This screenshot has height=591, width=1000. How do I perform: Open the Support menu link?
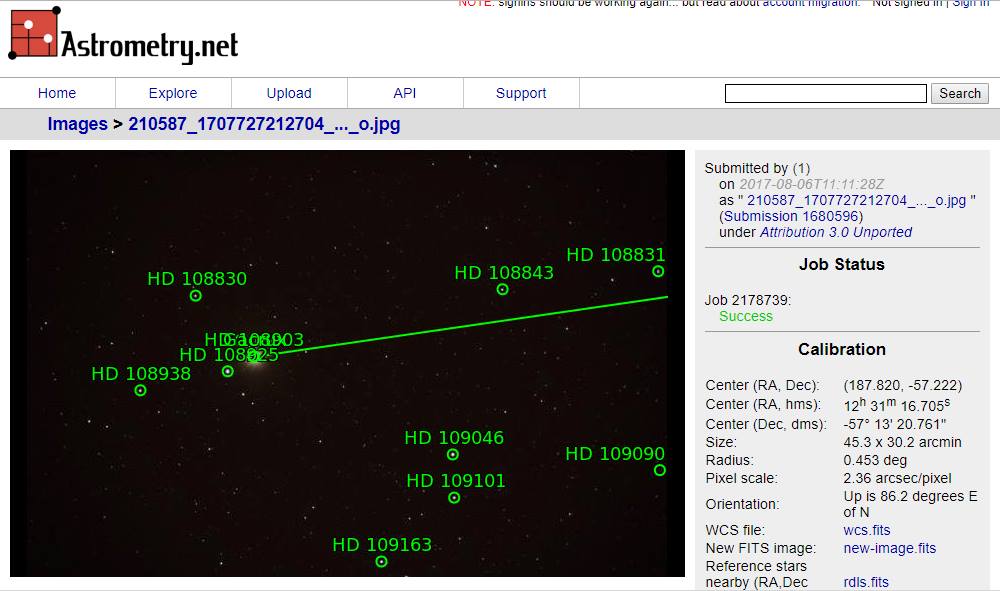pyautogui.click(x=521, y=93)
